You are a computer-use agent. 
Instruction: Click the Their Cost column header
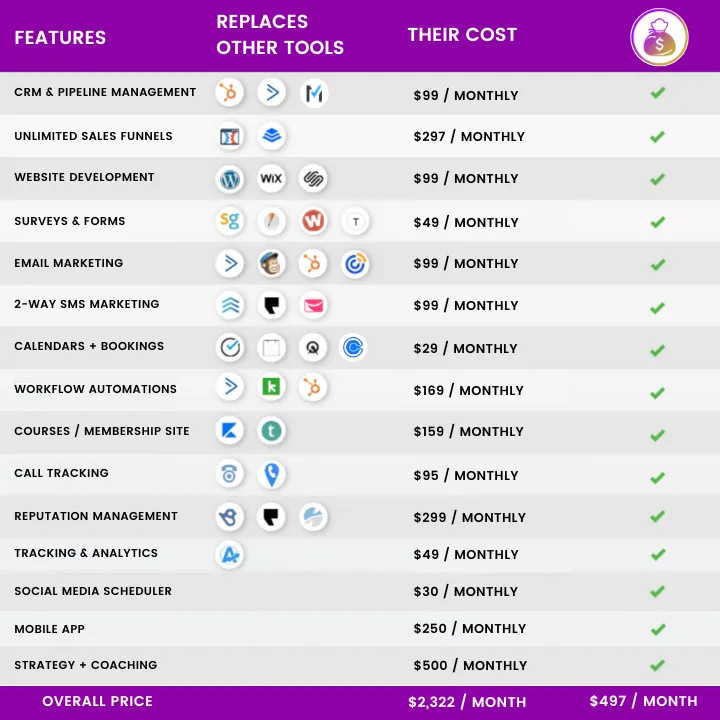click(x=462, y=35)
